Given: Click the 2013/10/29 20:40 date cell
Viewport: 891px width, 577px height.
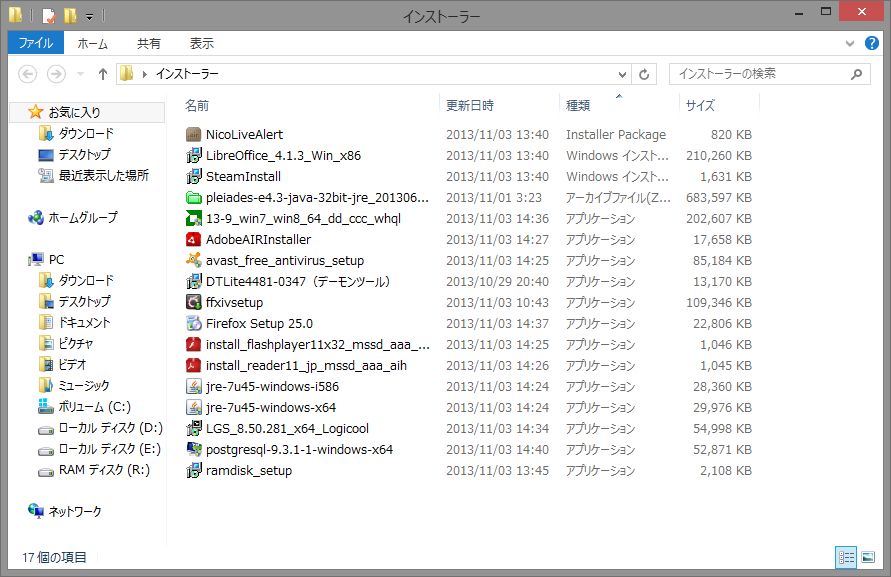Looking at the screenshot, I should [497, 282].
